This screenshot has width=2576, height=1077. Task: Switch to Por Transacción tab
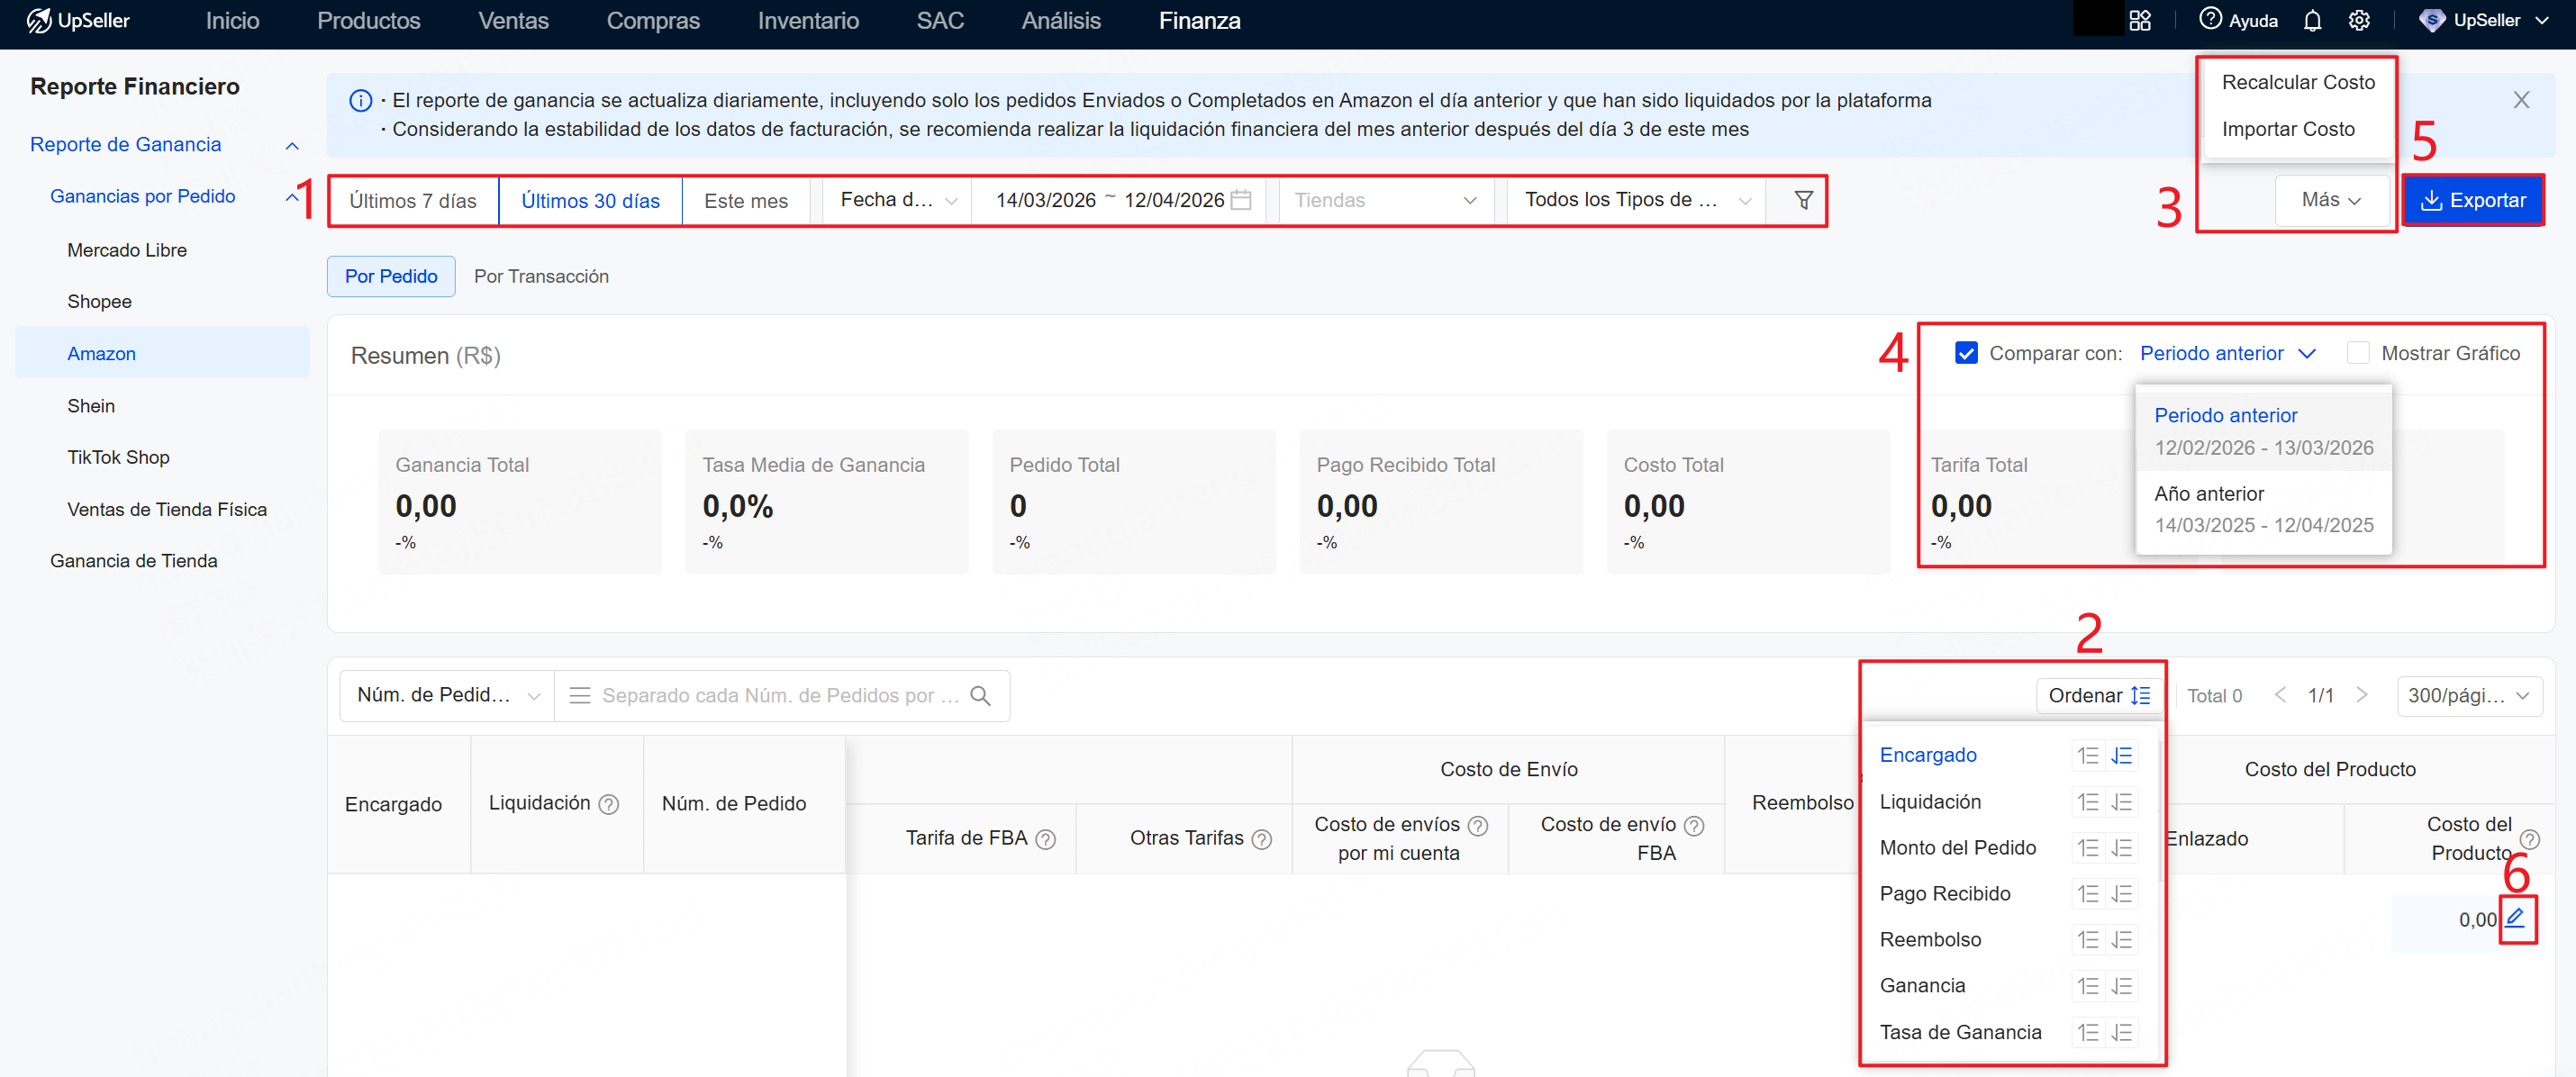click(x=541, y=277)
